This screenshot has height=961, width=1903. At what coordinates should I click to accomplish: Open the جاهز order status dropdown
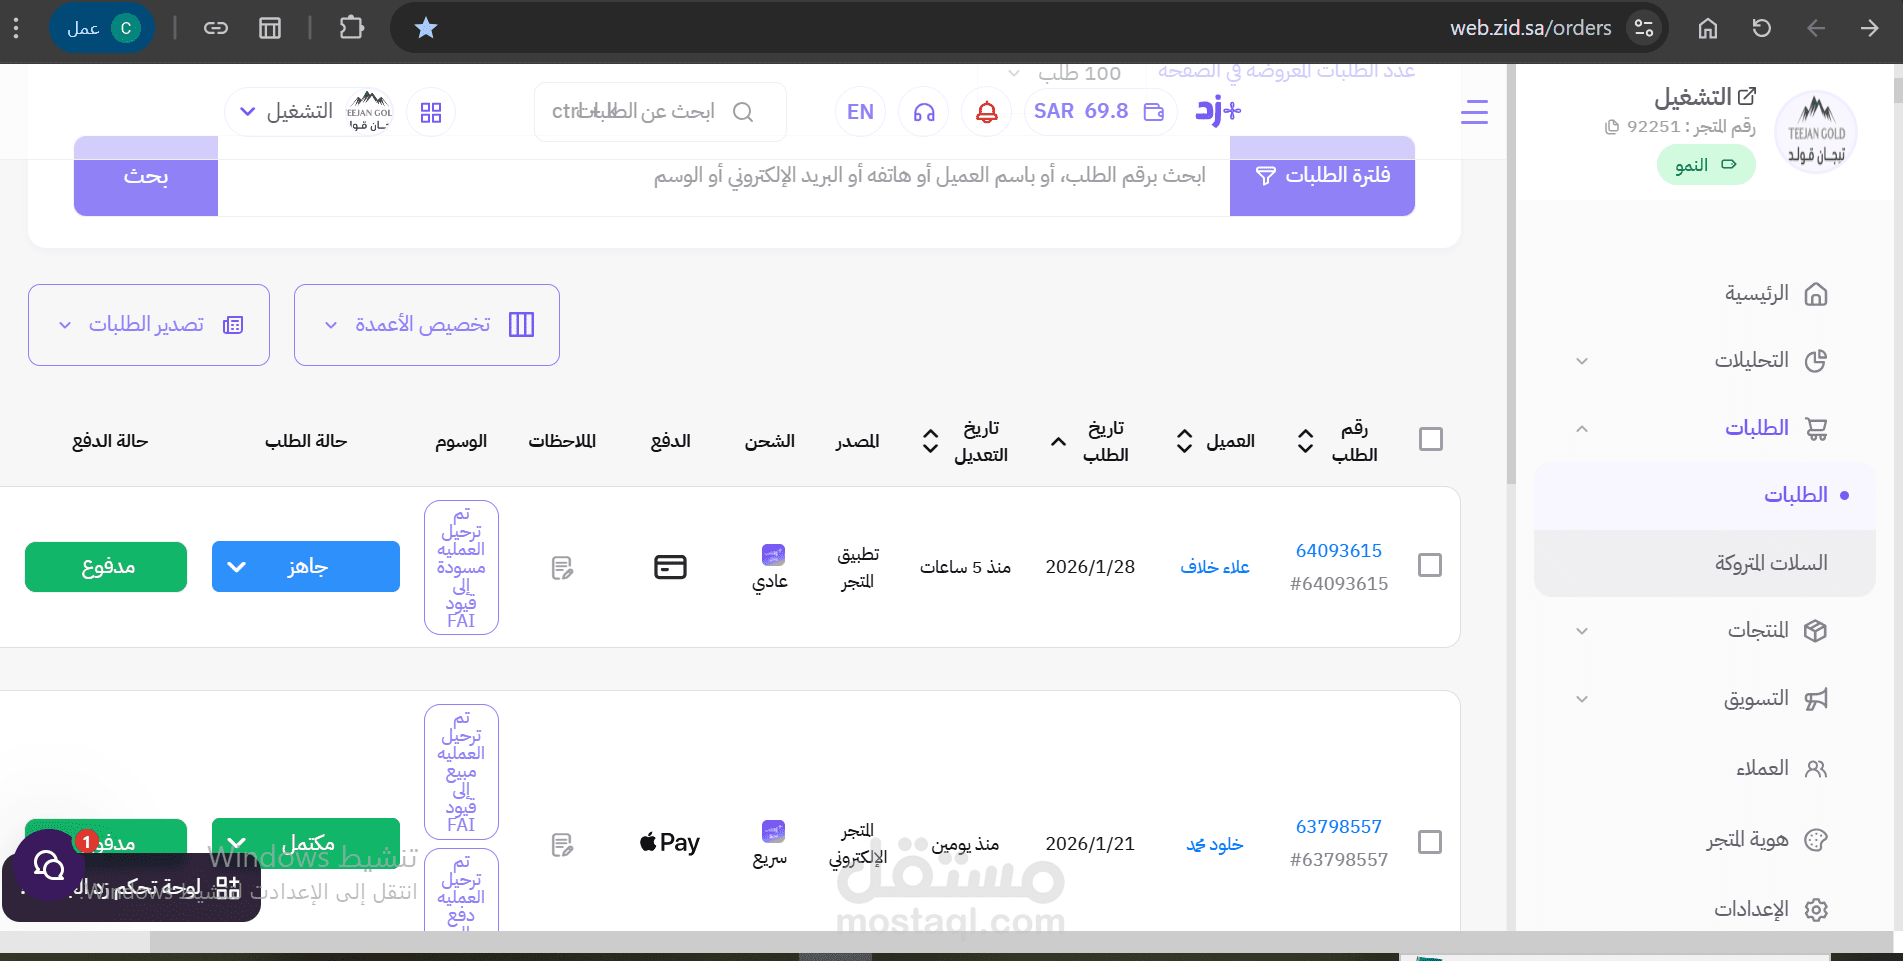click(305, 566)
